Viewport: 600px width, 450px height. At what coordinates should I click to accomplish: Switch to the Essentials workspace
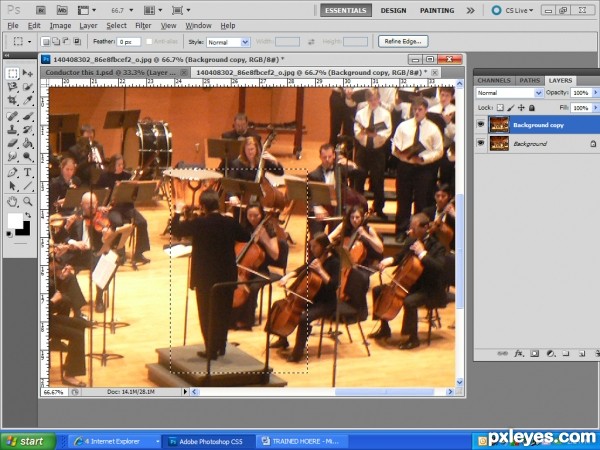point(346,10)
